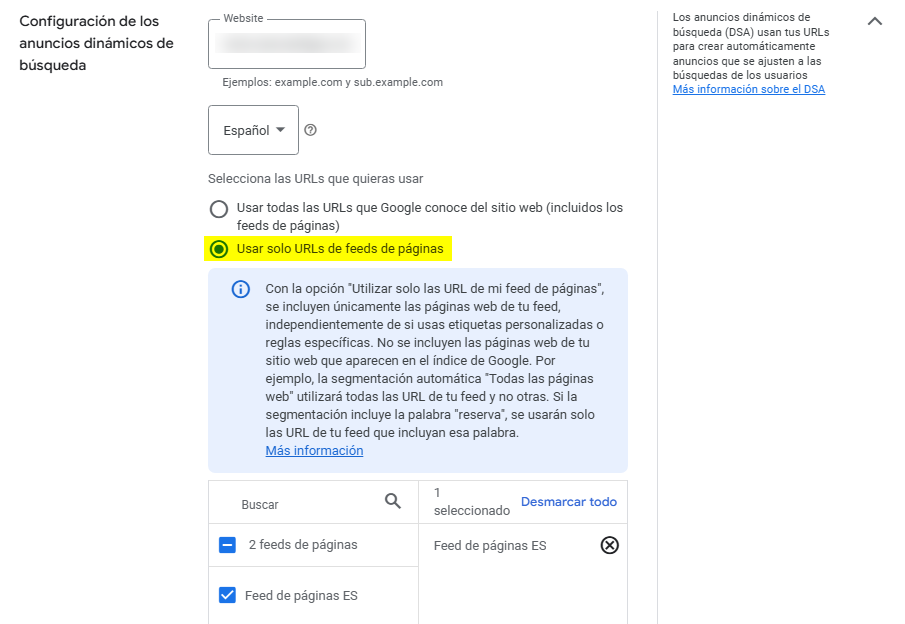The width and height of the screenshot is (905, 624).
Task: Click the "Configuración de los anuncios dinámicos" heading
Action: pos(97,43)
